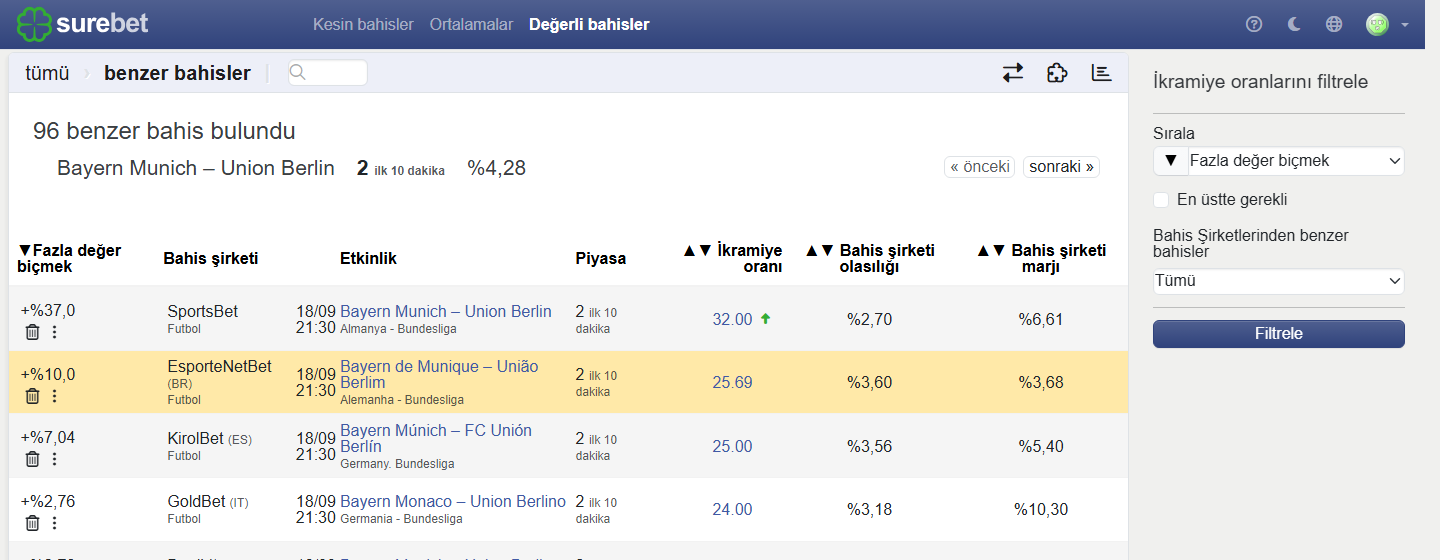Open the puzzle piece extension icon
The width and height of the screenshot is (1440, 560).
point(1057,73)
